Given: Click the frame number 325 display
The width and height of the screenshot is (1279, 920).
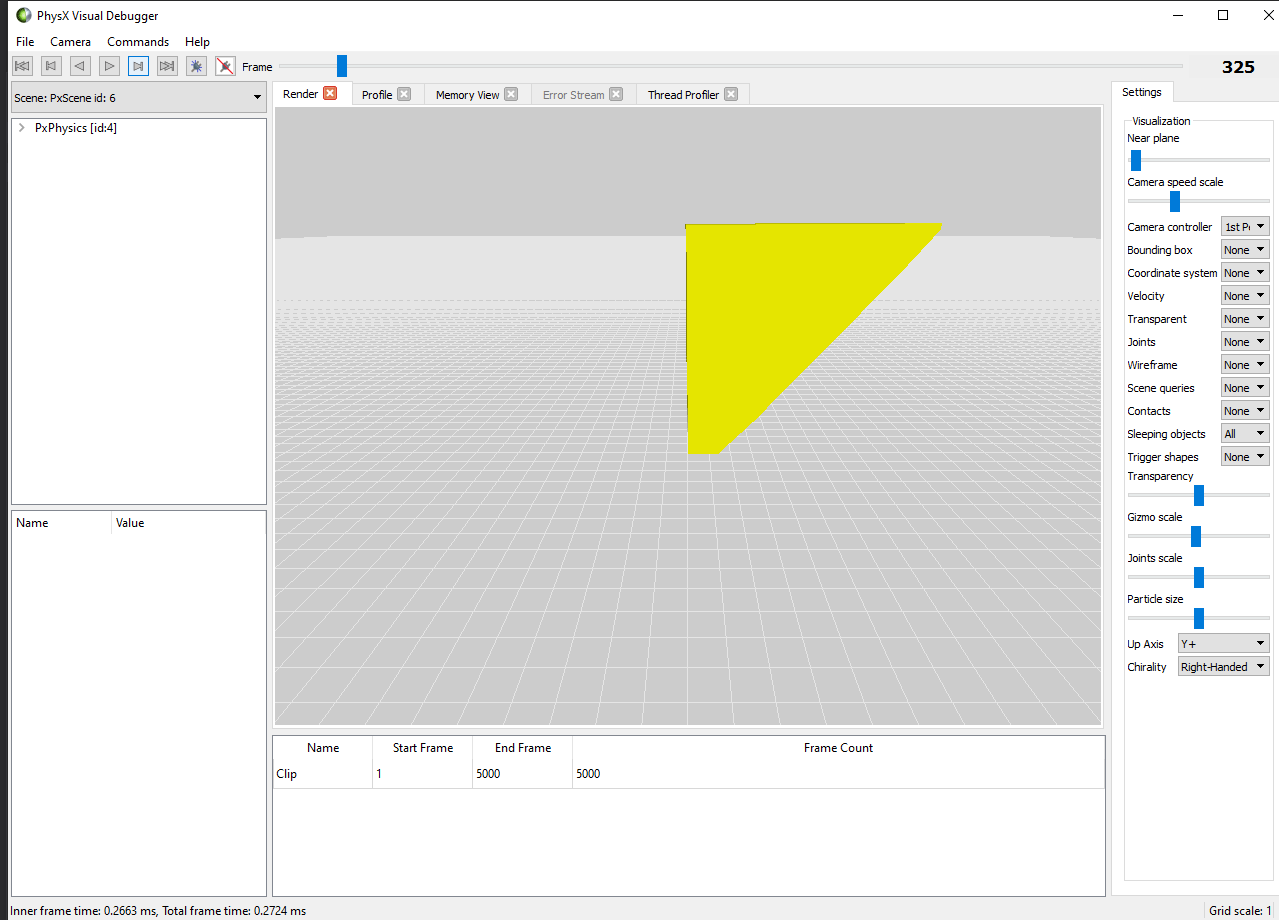Looking at the screenshot, I should [x=1238, y=67].
